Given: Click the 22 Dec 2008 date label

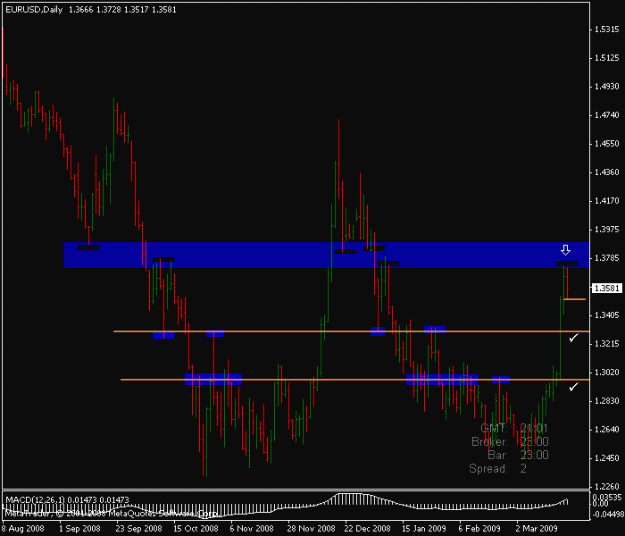Looking at the screenshot, I should click(367, 528).
